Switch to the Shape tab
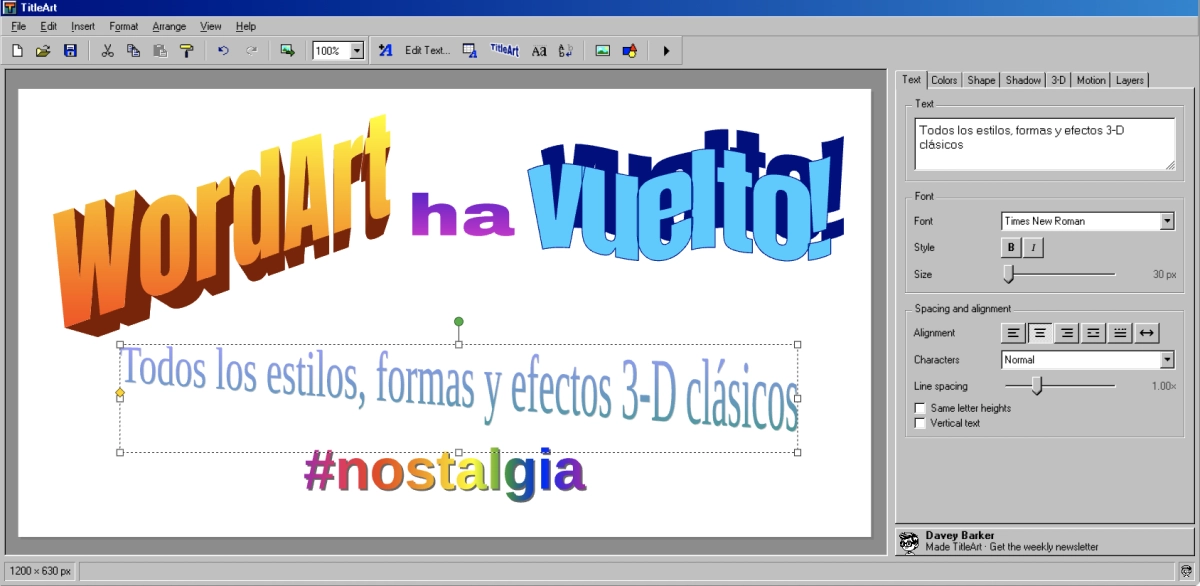The image size is (1200, 586). point(981,80)
